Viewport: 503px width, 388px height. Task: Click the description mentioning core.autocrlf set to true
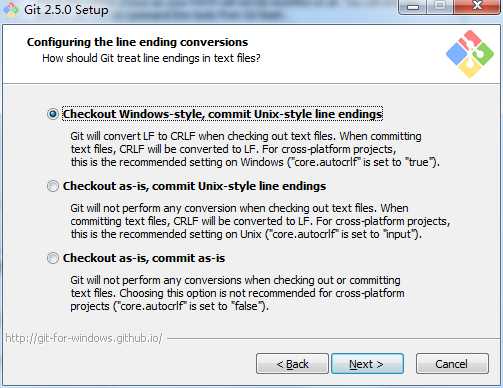255,149
